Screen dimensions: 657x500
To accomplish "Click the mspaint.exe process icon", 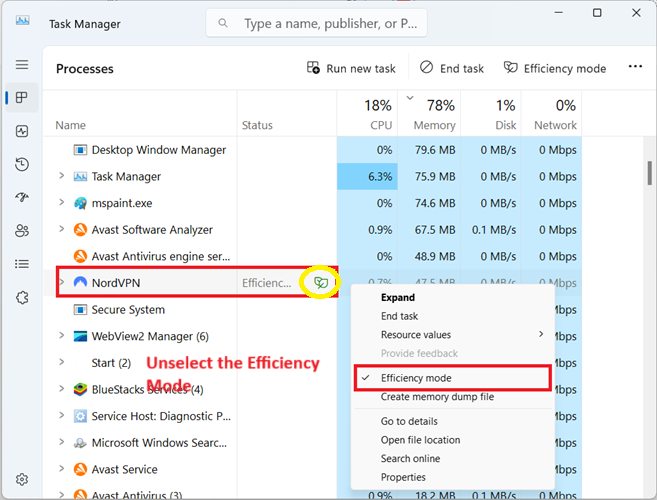I will (80, 203).
